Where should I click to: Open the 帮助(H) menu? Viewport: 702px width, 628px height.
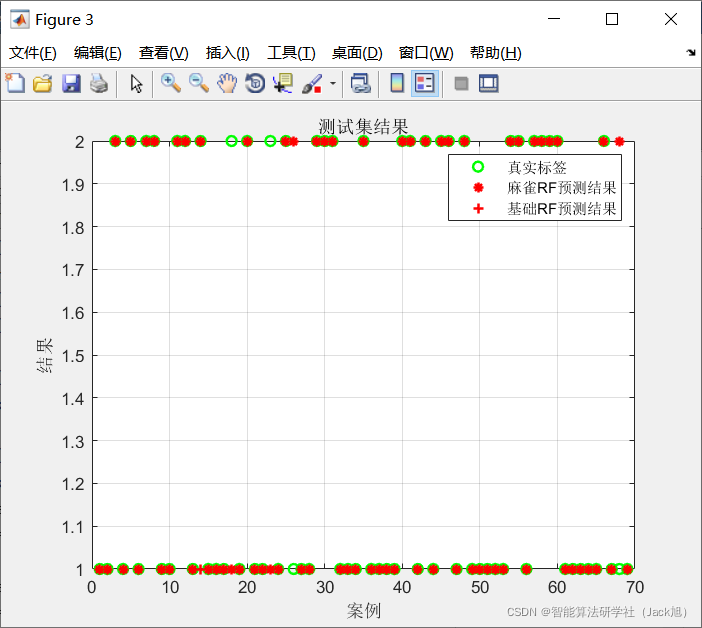(x=496, y=53)
